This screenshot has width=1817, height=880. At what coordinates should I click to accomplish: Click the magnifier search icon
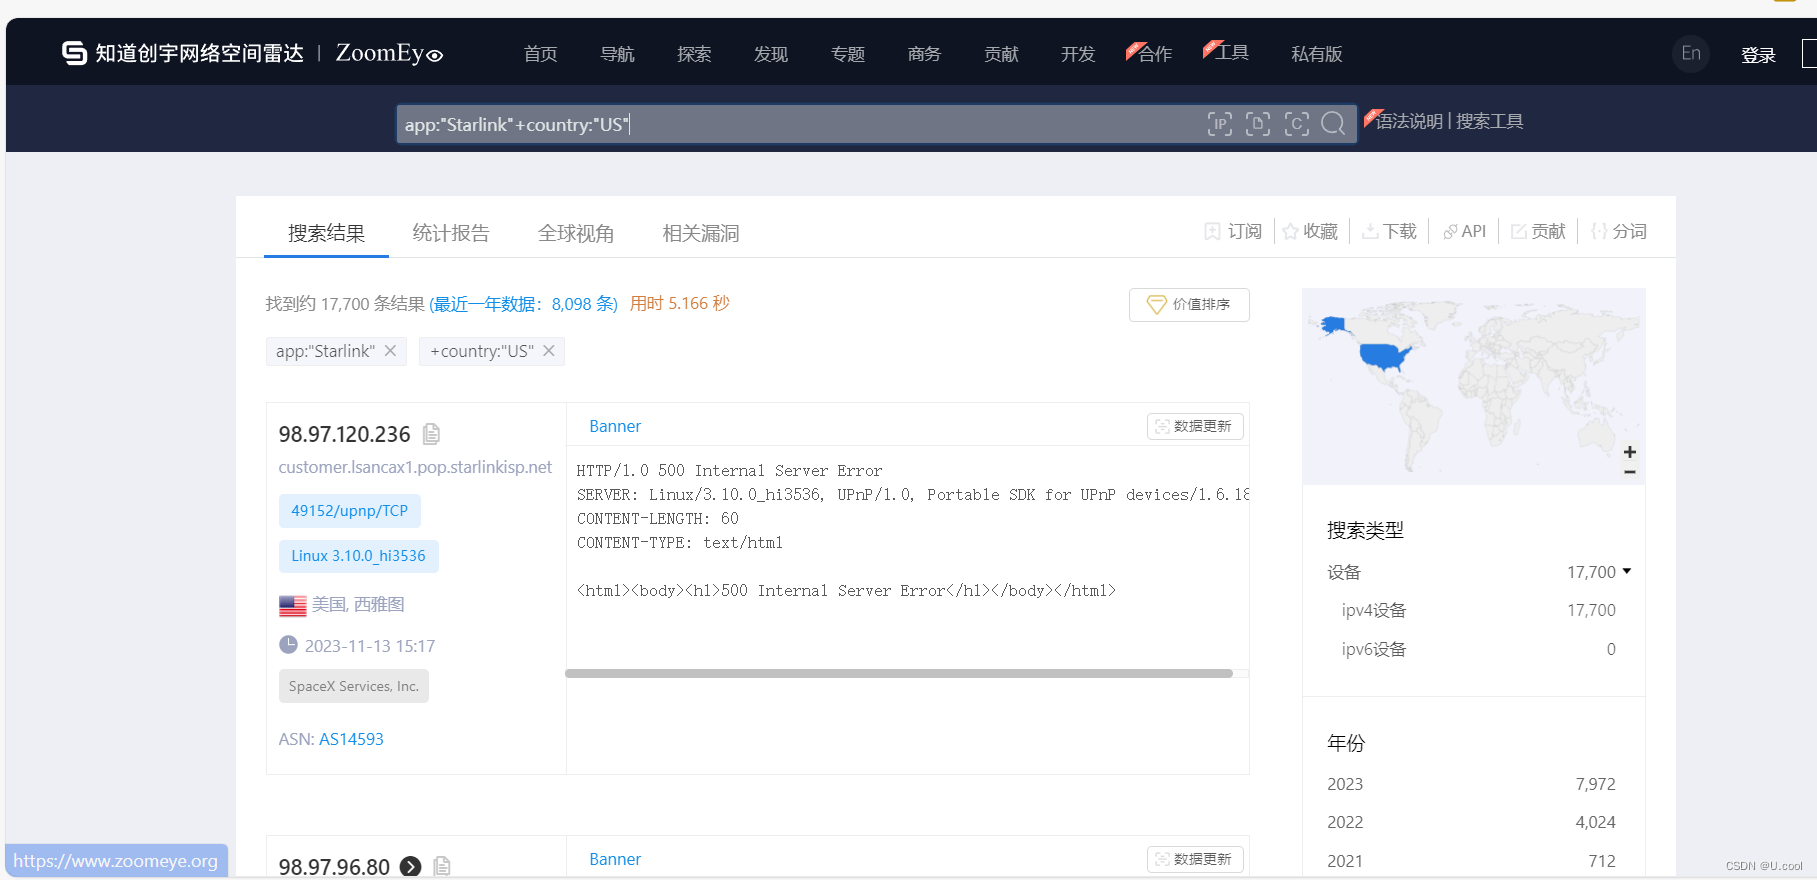click(1333, 124)
